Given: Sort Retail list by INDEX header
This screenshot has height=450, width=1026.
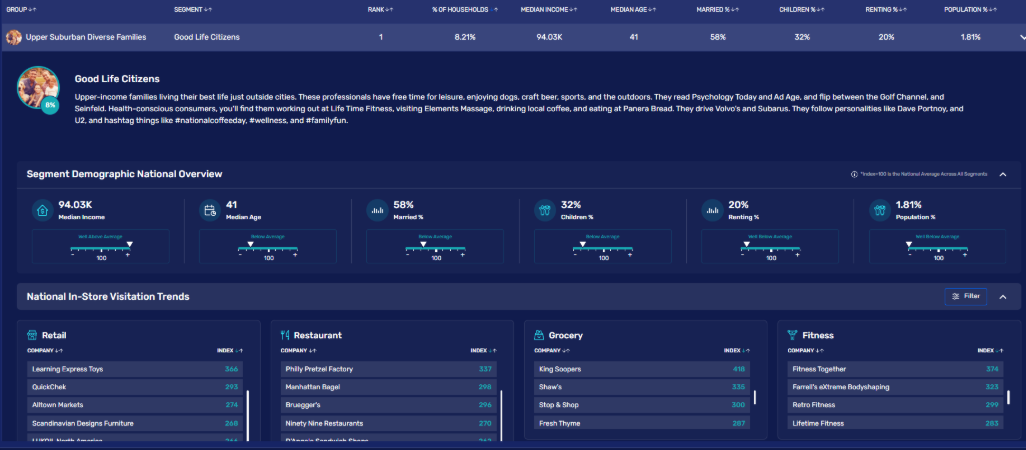Looking at the screenshot, I should point(230,351).
